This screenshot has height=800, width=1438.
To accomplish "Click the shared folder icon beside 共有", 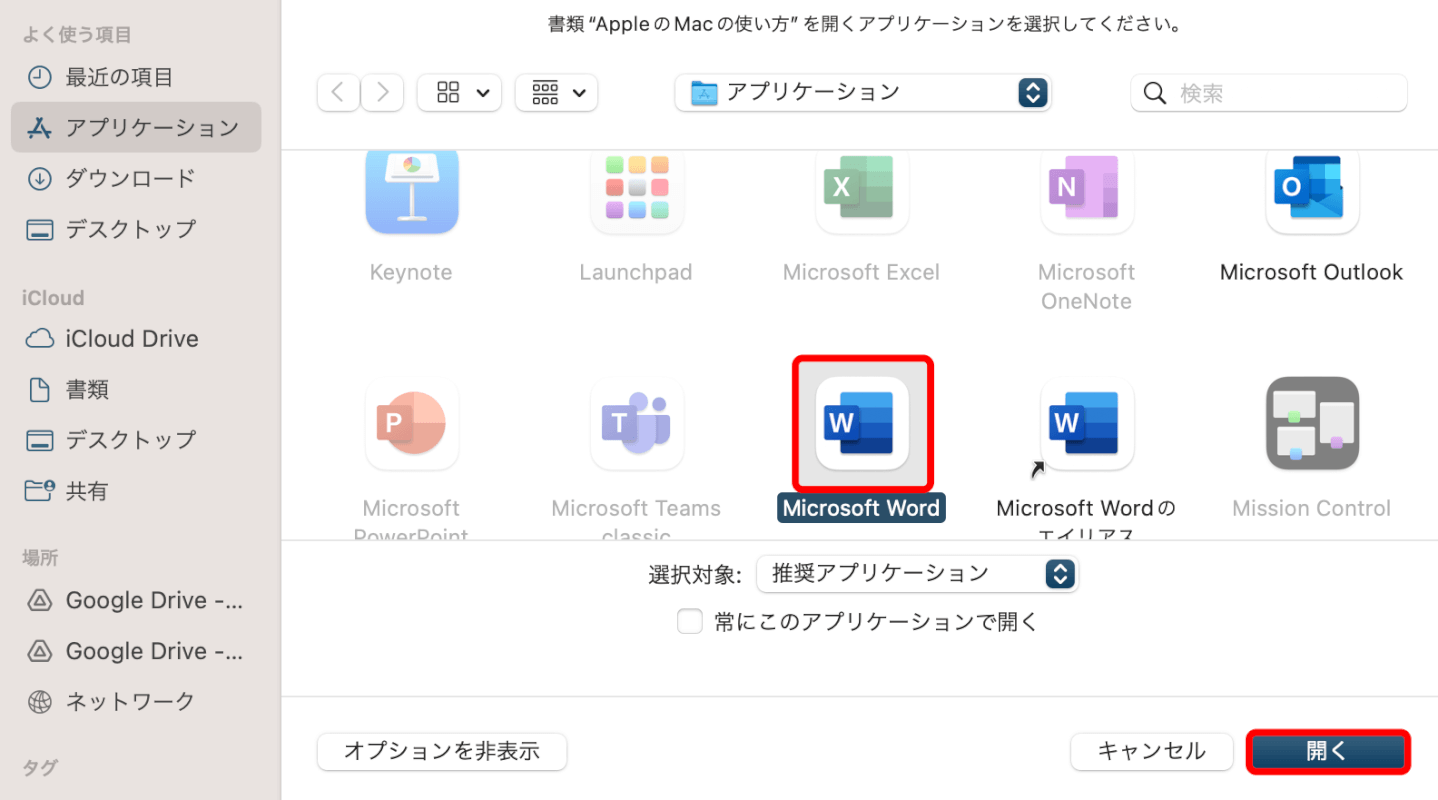I will [39, 491].
